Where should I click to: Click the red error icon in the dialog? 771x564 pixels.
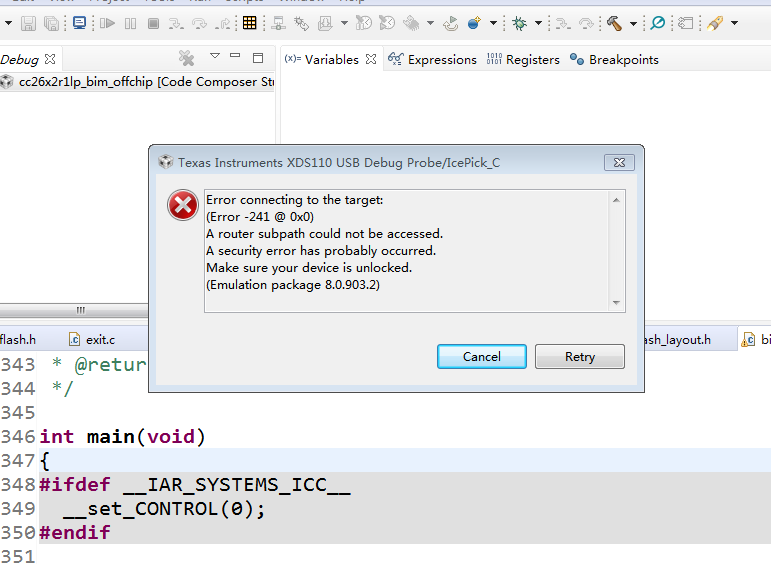(182, 205)
